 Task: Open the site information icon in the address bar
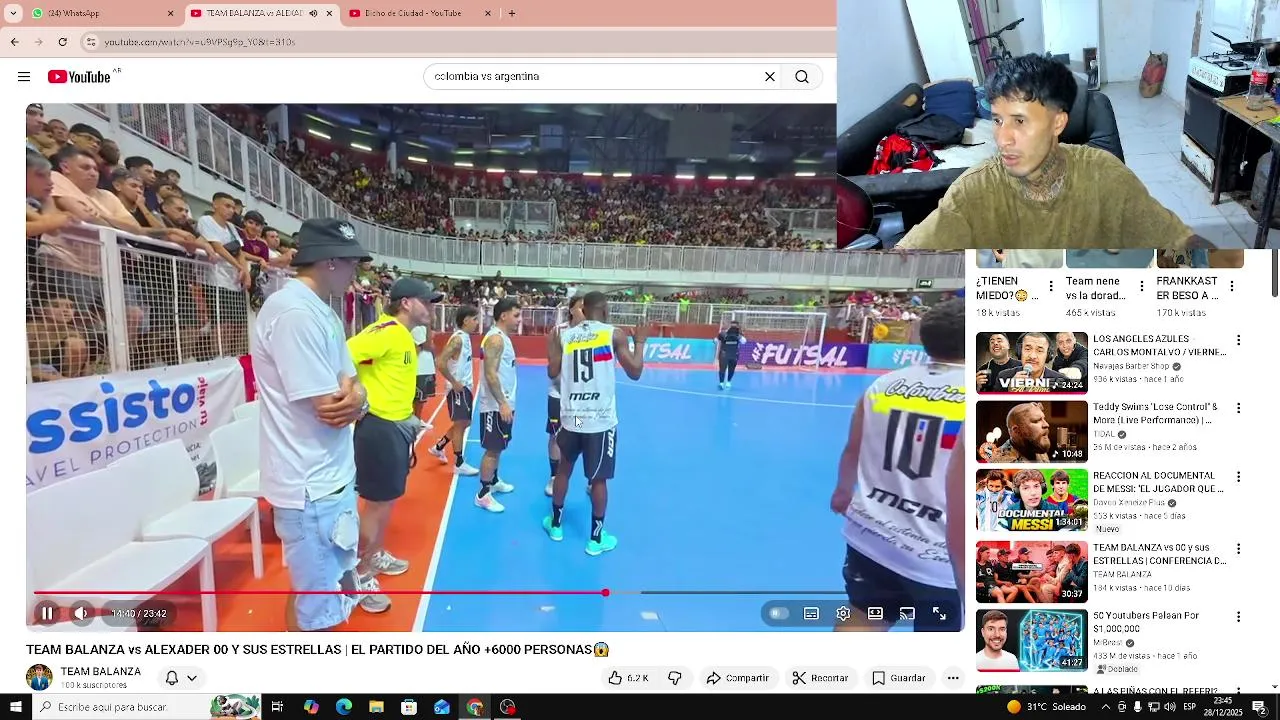pyautogui.click(x=91, y=42)
